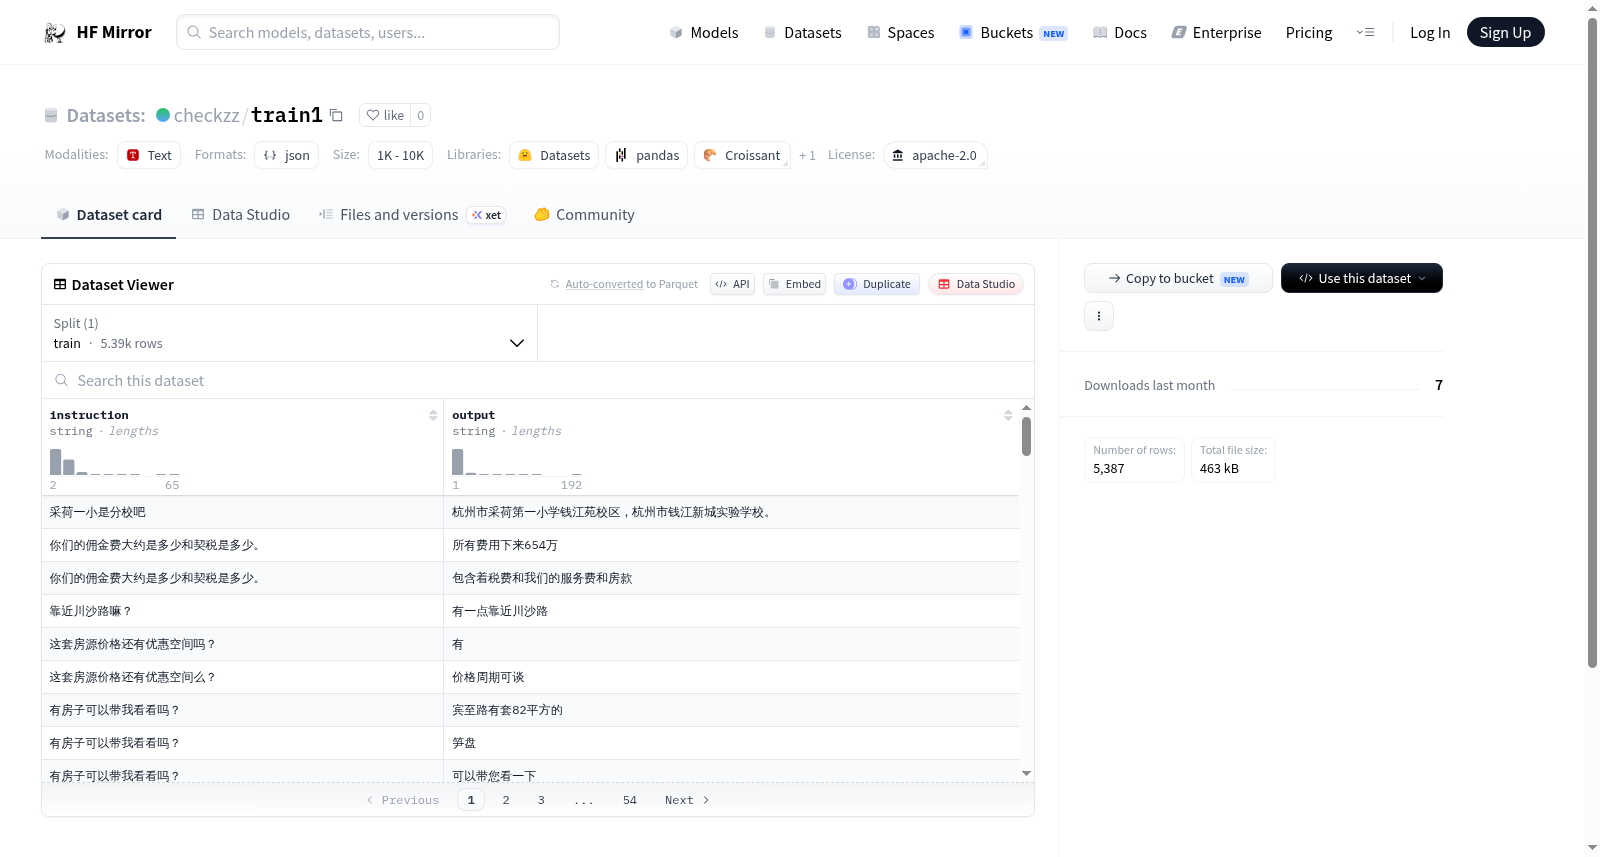Image resolution: width=1600 pixels, height=857 pixels.
Task: Expand the train split dropdown
Action: [289, 333]
